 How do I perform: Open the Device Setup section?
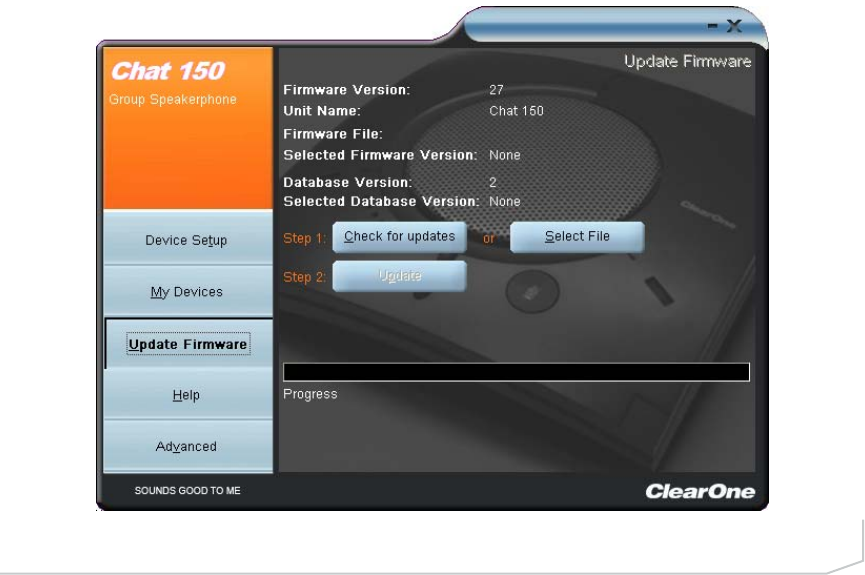[188, 239]
